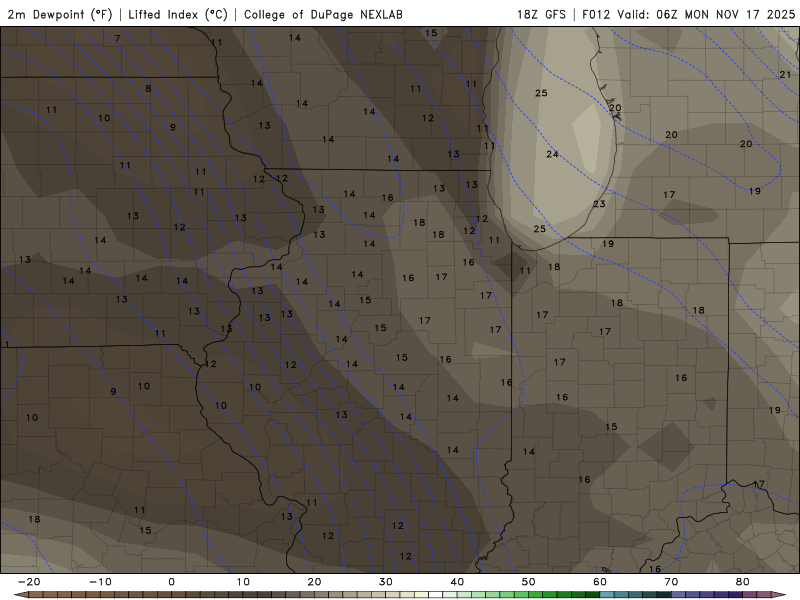Click the dewpoint value '21' on the map
The width and height of the screenshot is (800, 600).
(x=785, y=74)
